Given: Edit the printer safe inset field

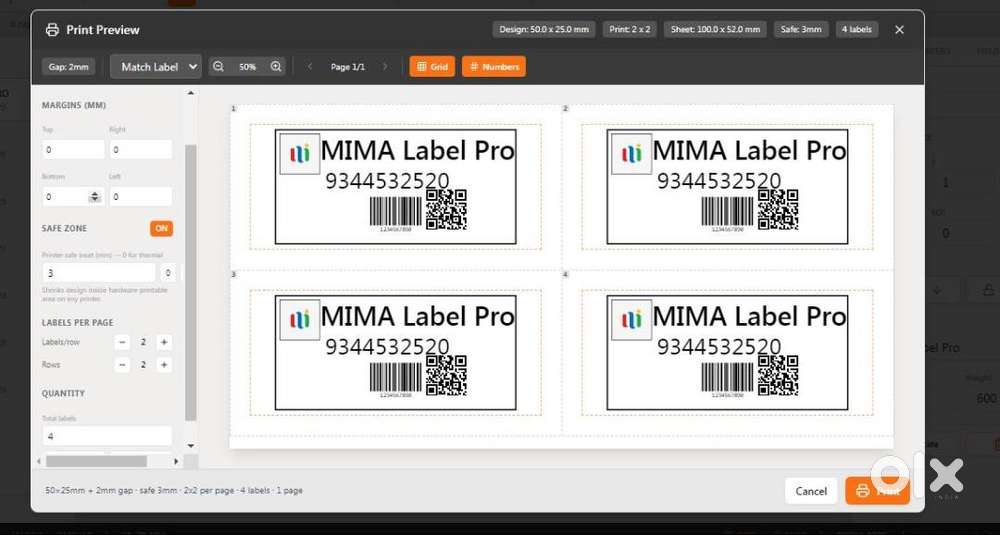Looking at the screenshot, I should 98,273.
